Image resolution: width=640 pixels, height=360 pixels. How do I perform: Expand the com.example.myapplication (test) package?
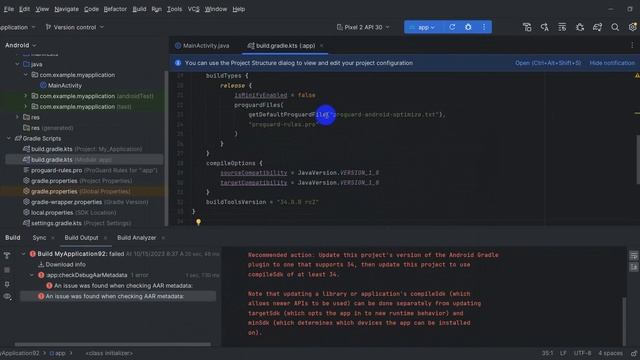26,107
